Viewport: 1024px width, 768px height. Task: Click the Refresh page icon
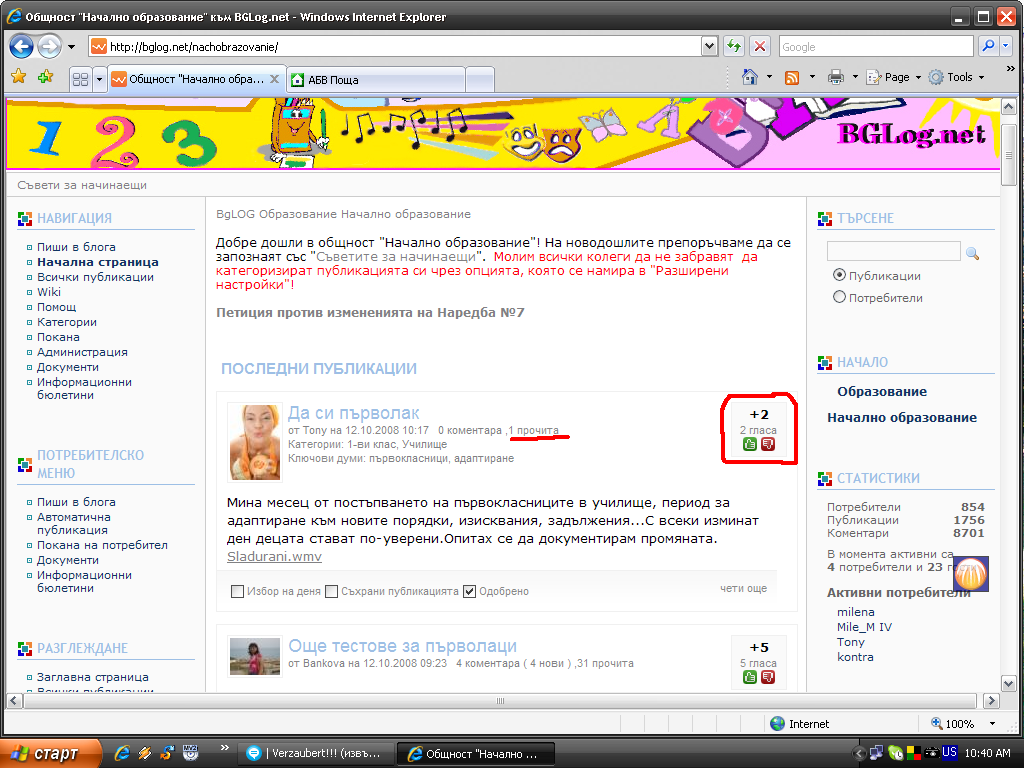[x=734, y=46]
